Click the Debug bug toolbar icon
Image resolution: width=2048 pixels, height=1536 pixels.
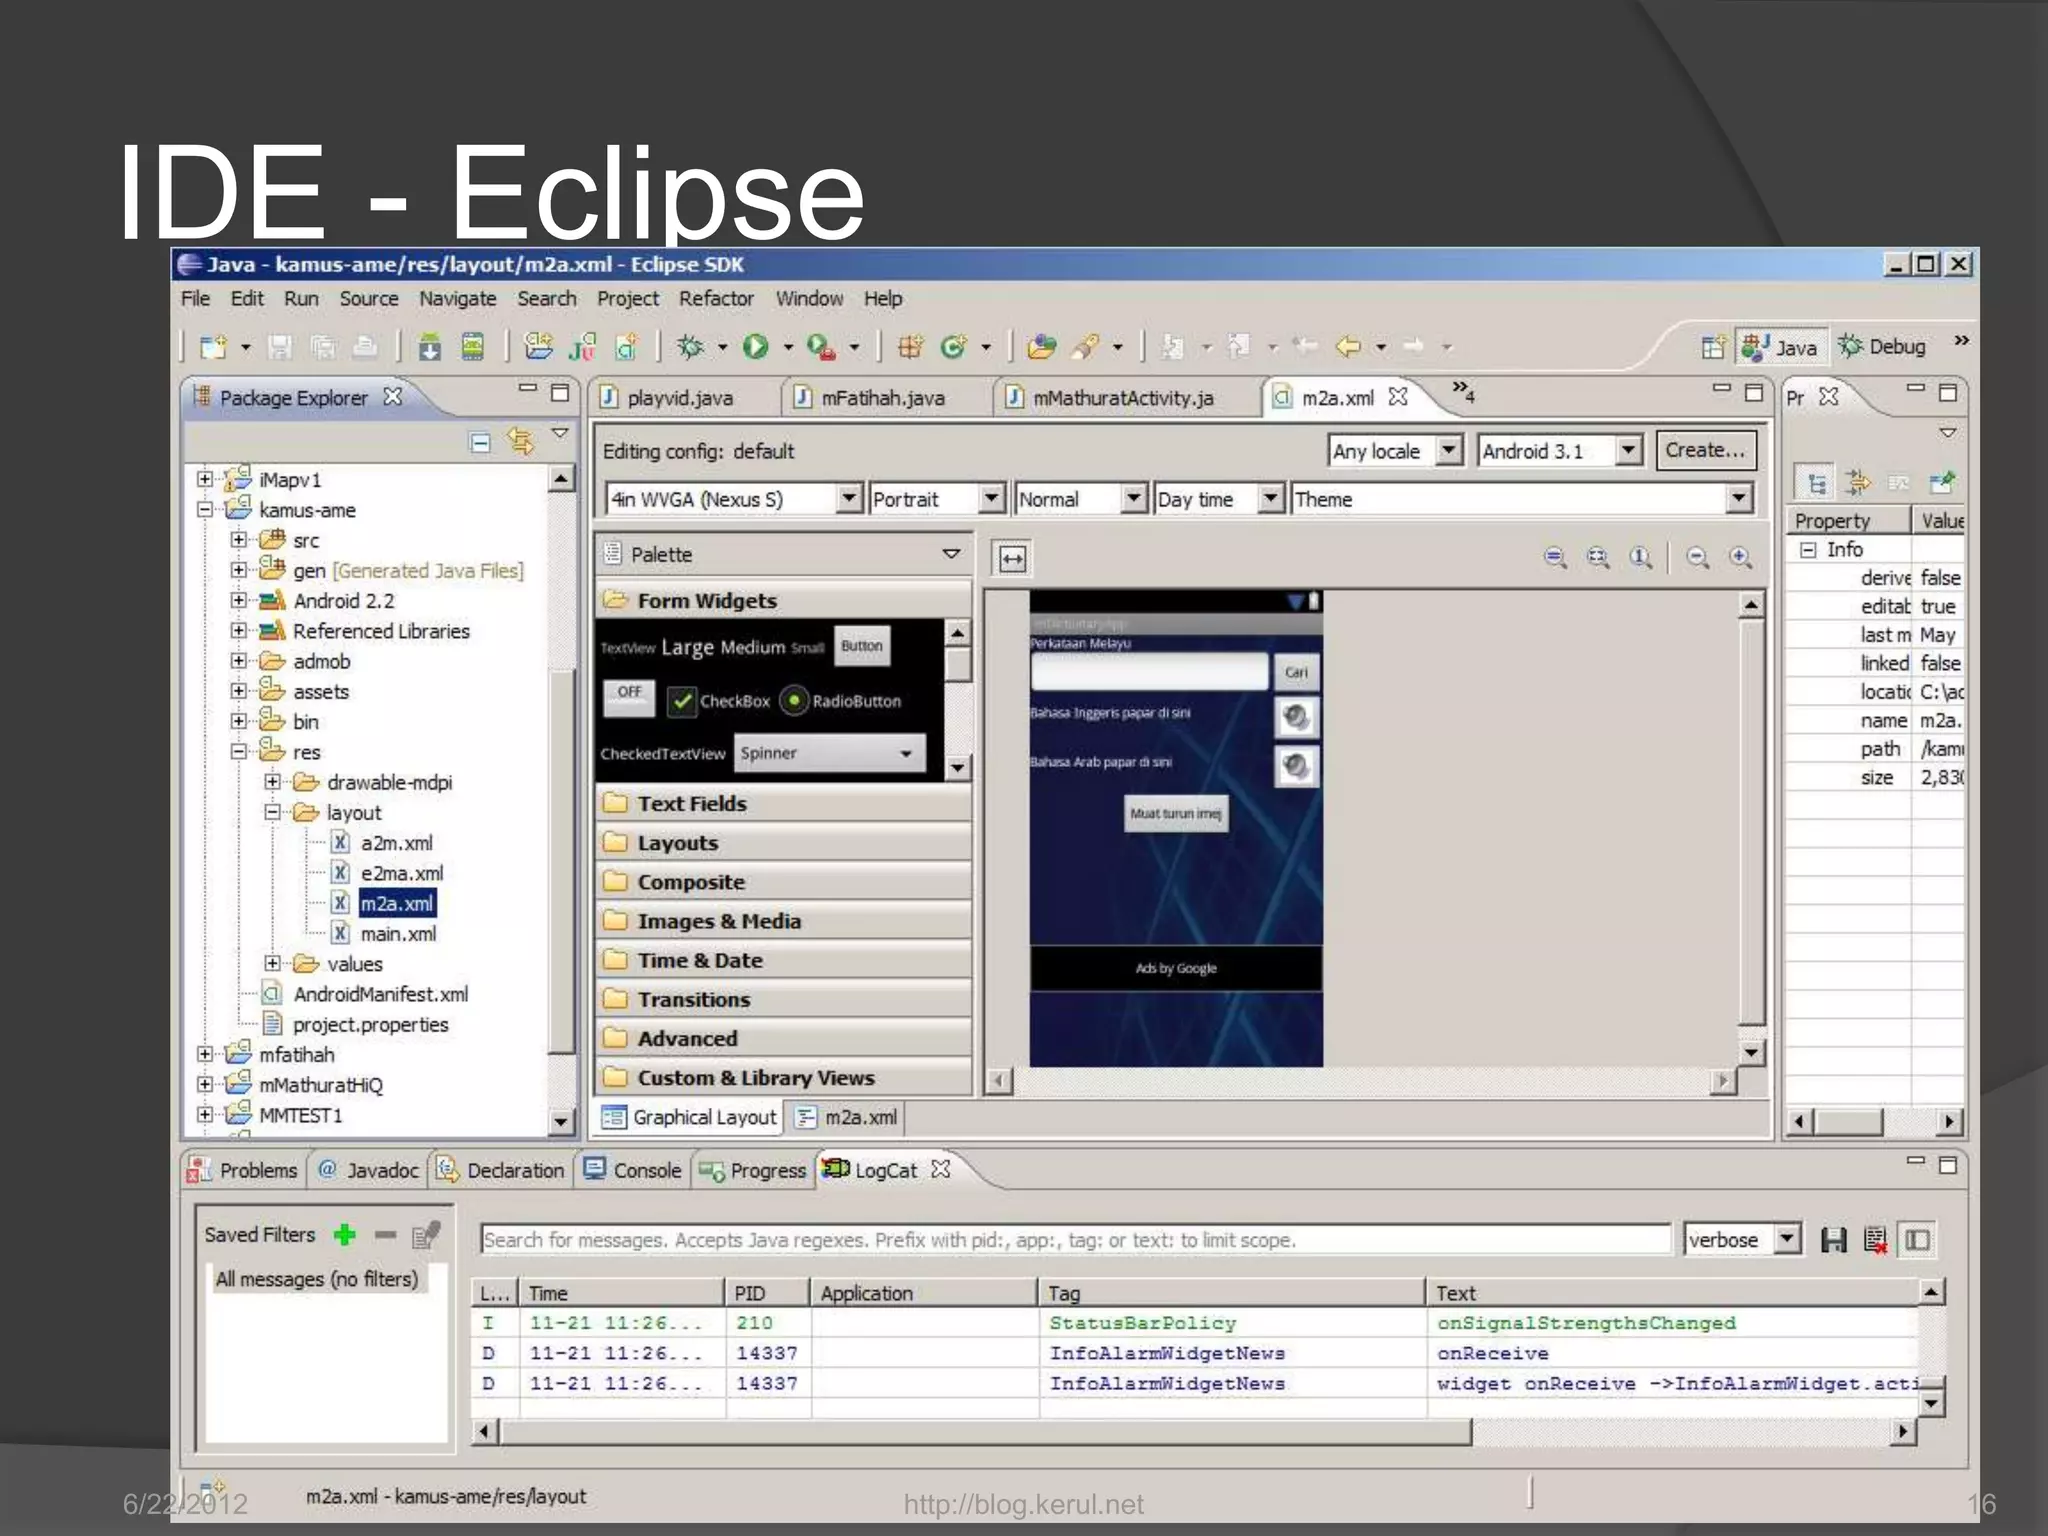click(x=690, y=346)
